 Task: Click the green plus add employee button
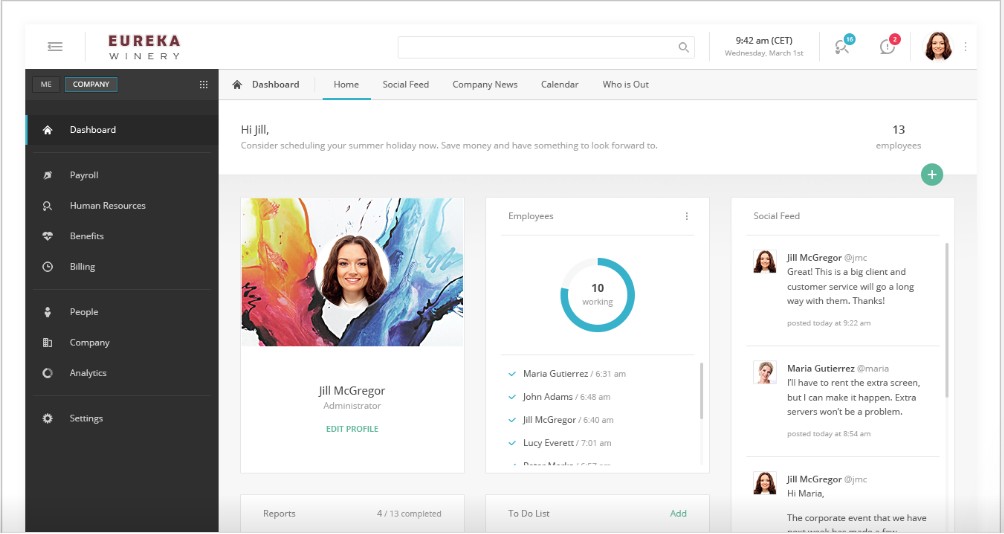(932, 174)
